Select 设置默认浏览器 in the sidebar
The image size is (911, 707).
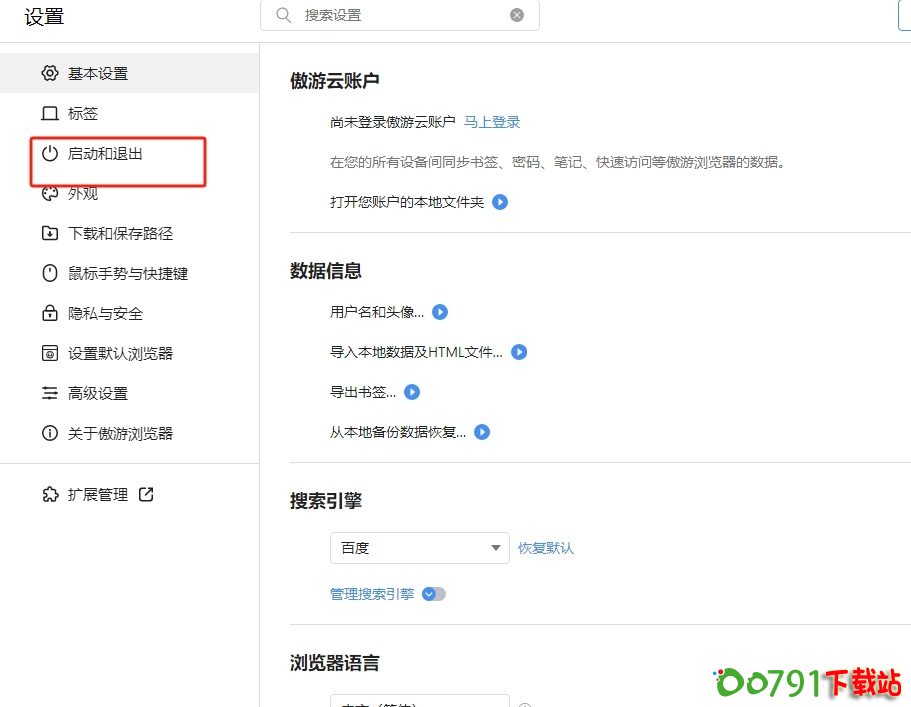[120, 354]
